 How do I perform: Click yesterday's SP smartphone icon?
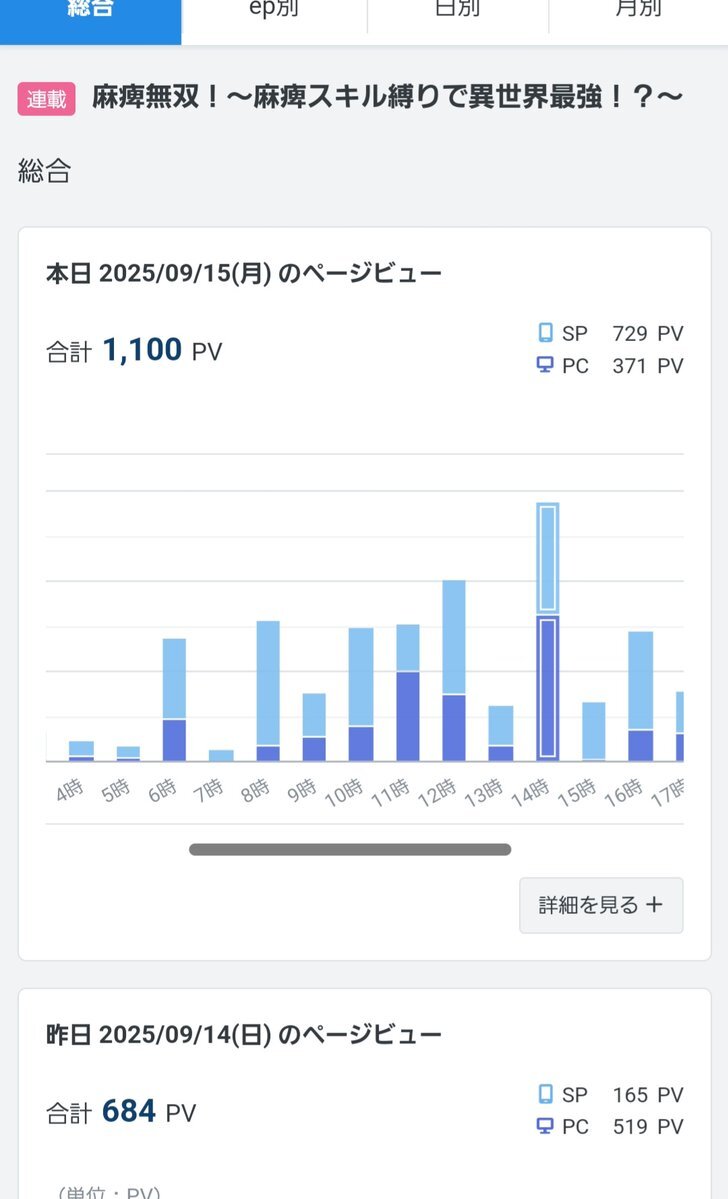tap(545, 1094)
